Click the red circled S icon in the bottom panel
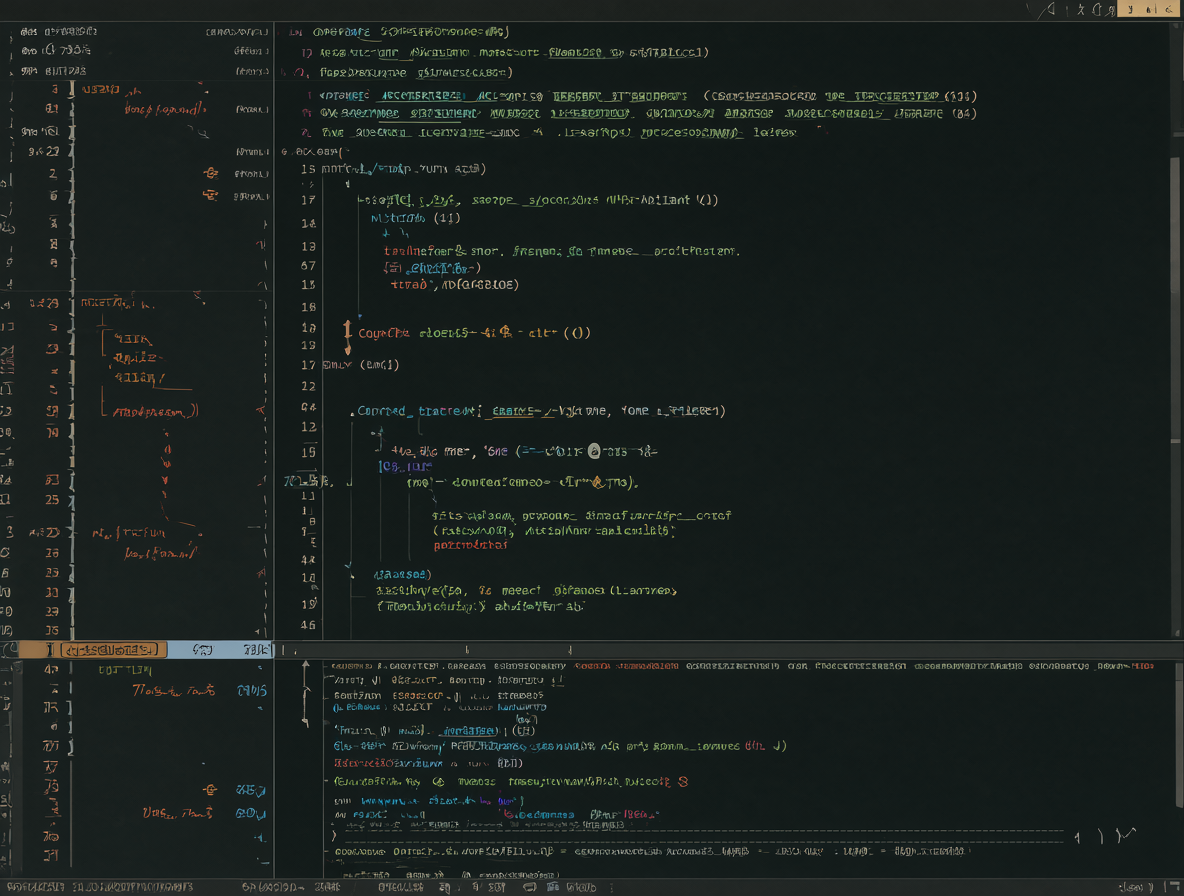The image size is (1184, 896). (x=683, y=781)
